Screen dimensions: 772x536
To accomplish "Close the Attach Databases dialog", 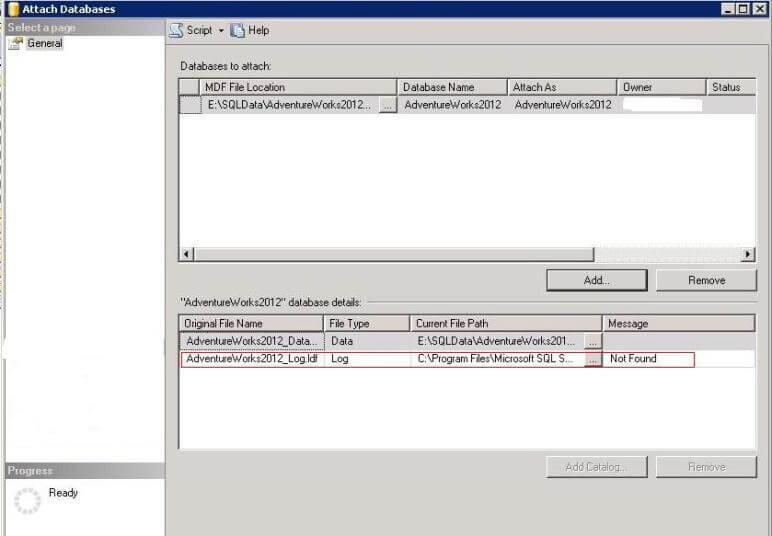I will [760, 9].
